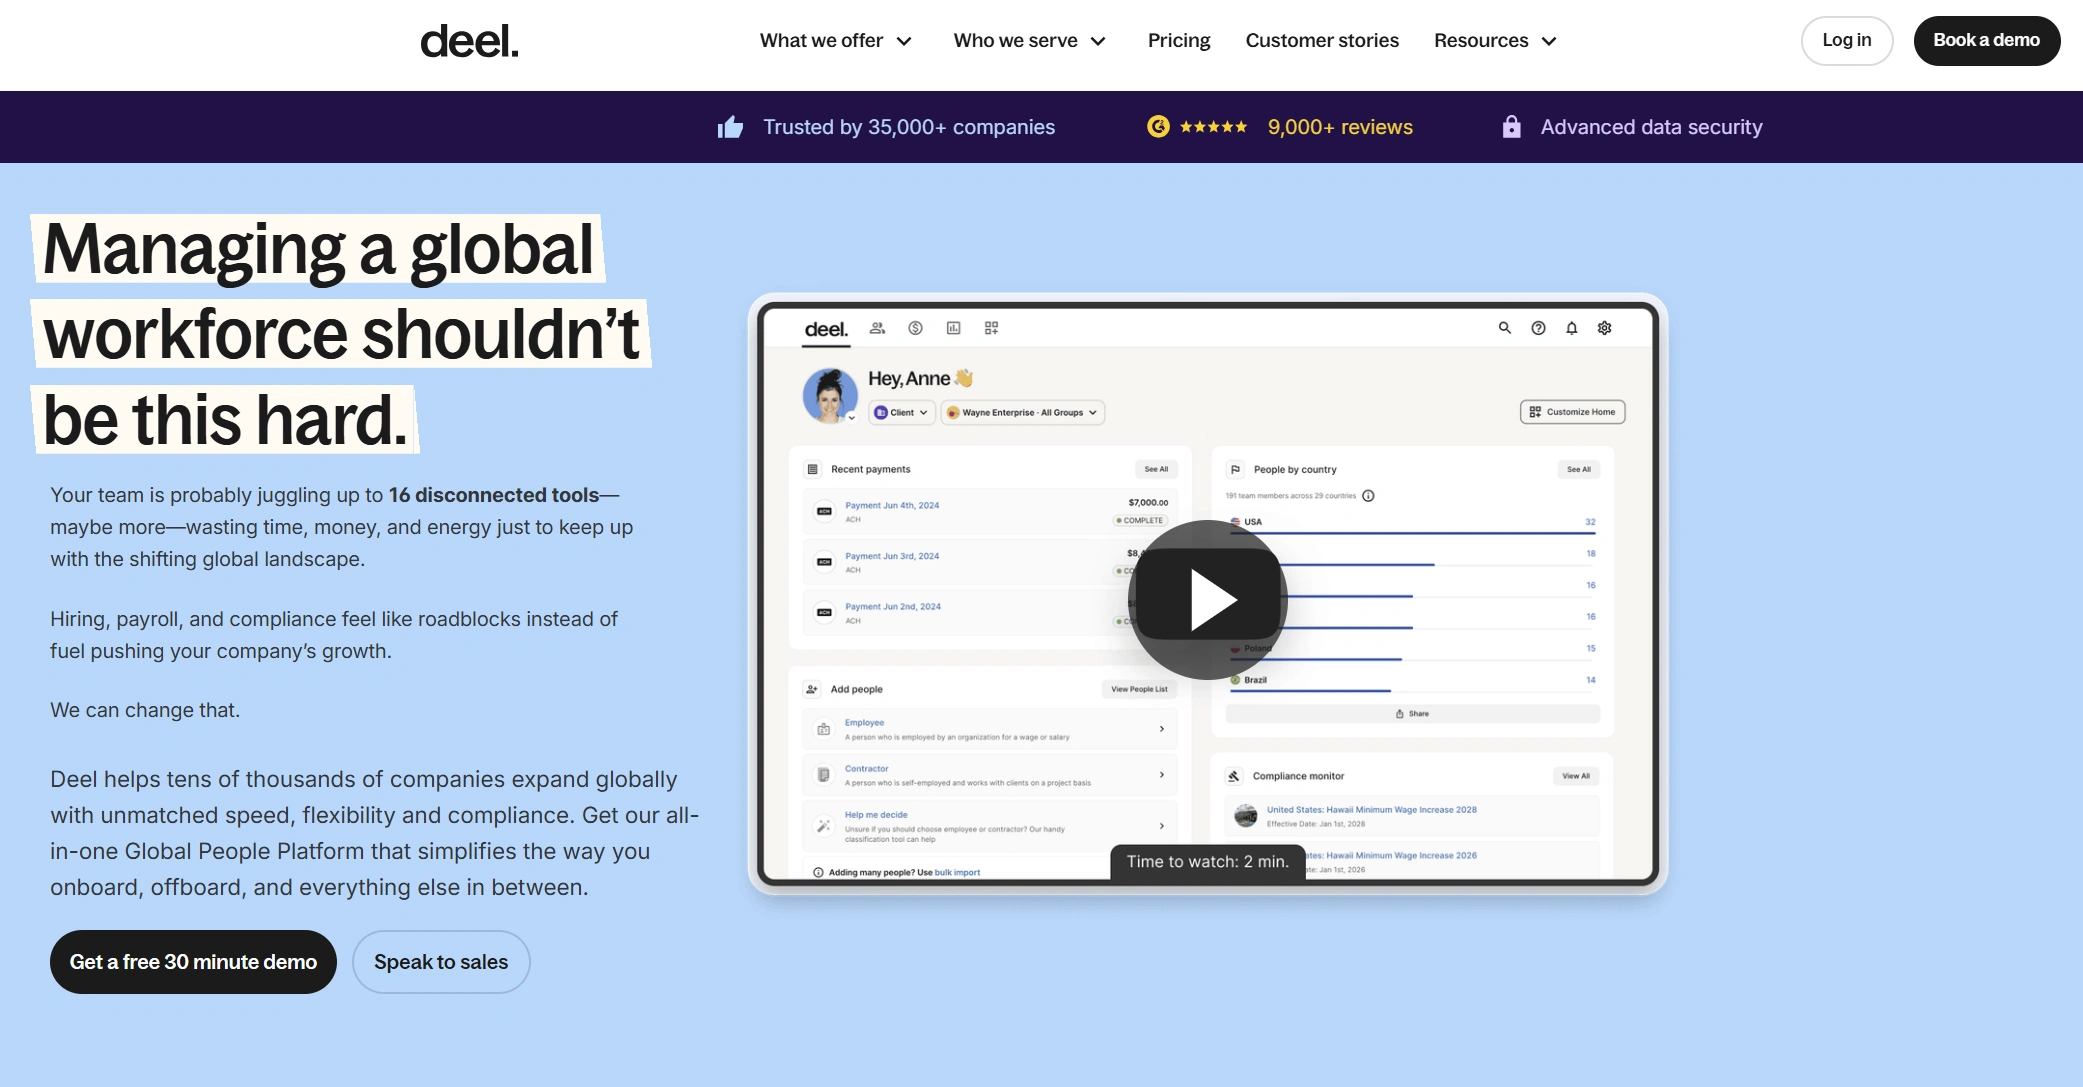Expand the Wayne Enterprise All Groups selector
The height and width of the screenshot is (1087, 2083).
click(1022, 412)
